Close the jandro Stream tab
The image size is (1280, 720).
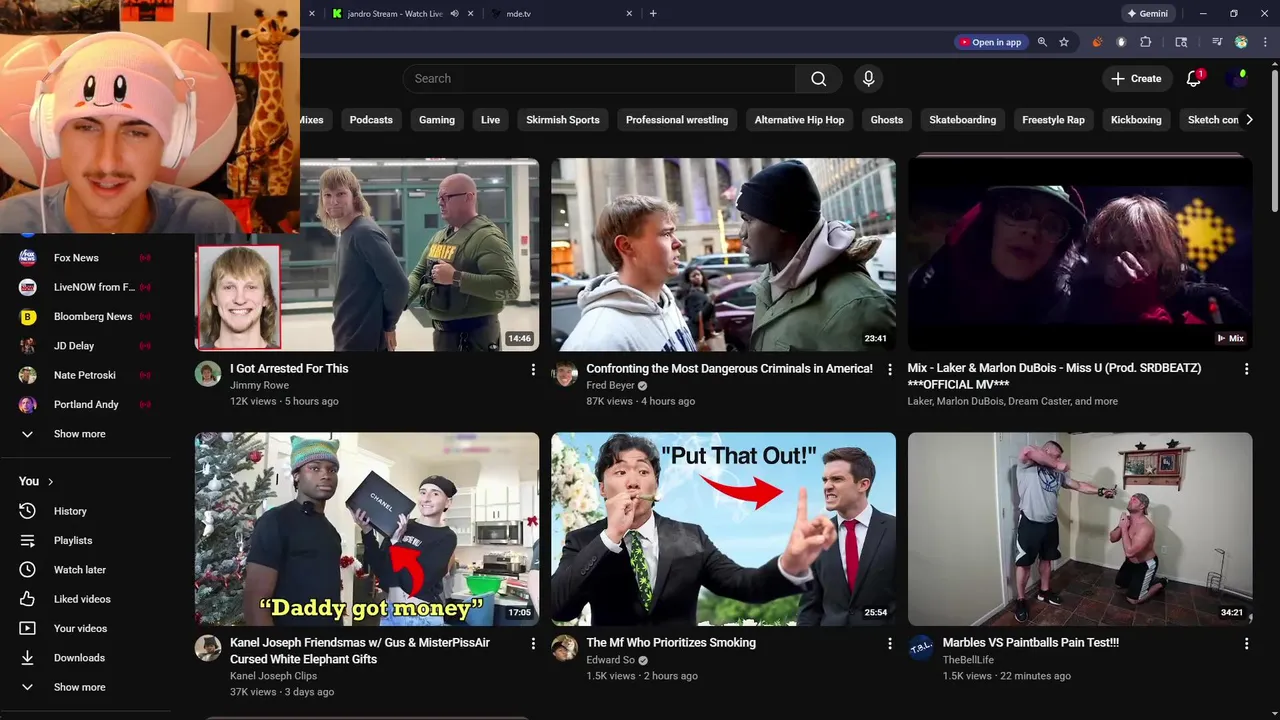(x=472, y=14)
